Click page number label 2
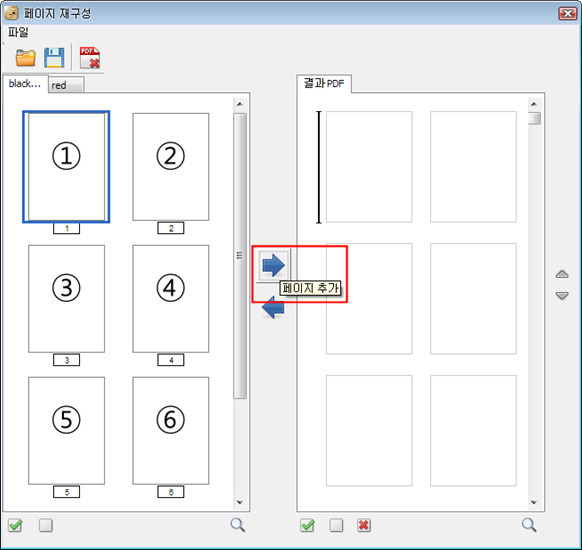This screenshot has height=550, width=582. pyautogui.click(x=171, y=228)
